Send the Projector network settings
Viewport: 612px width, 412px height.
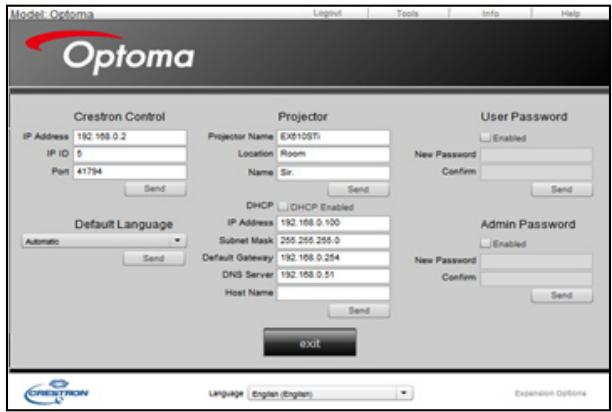(x=359, y=311)
